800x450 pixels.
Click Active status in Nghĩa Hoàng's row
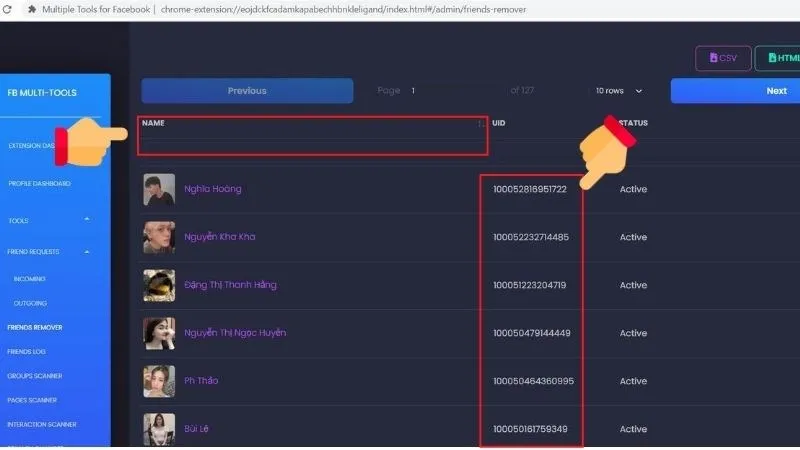pyautogui.click(x=633, y=189)
